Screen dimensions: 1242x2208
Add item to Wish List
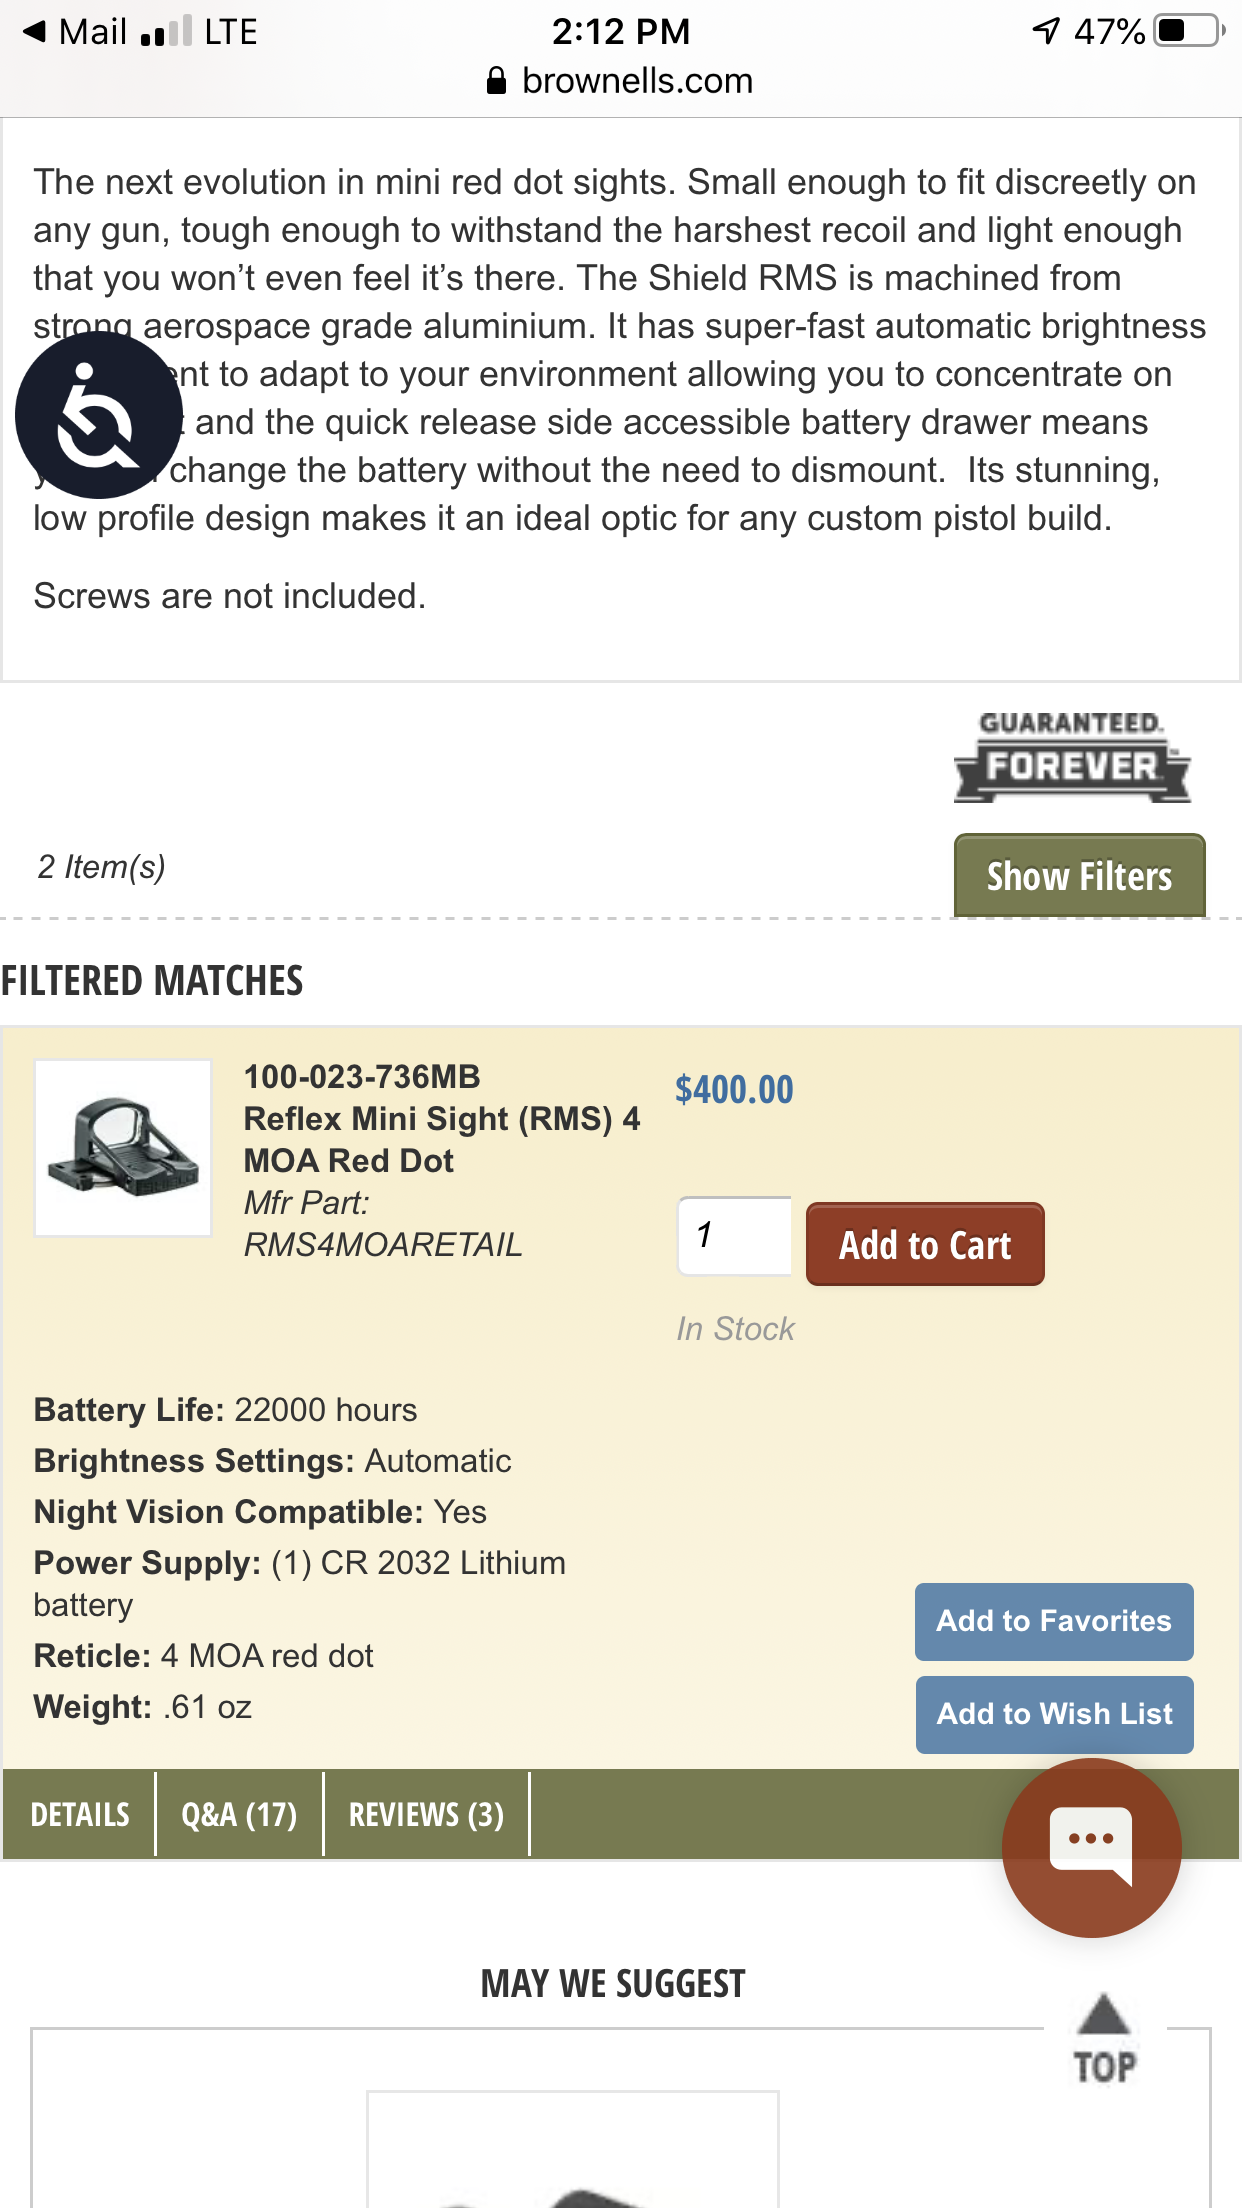(1054, 1714)
